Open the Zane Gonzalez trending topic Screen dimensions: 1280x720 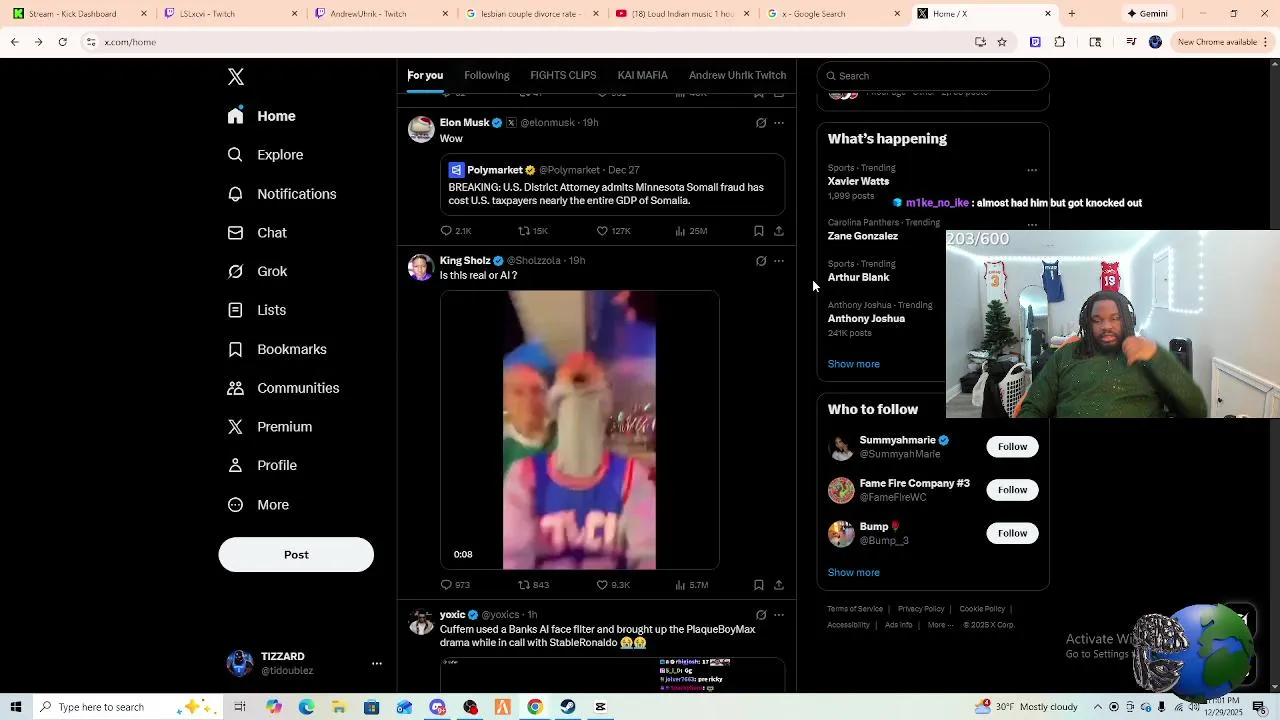(863, 236)
